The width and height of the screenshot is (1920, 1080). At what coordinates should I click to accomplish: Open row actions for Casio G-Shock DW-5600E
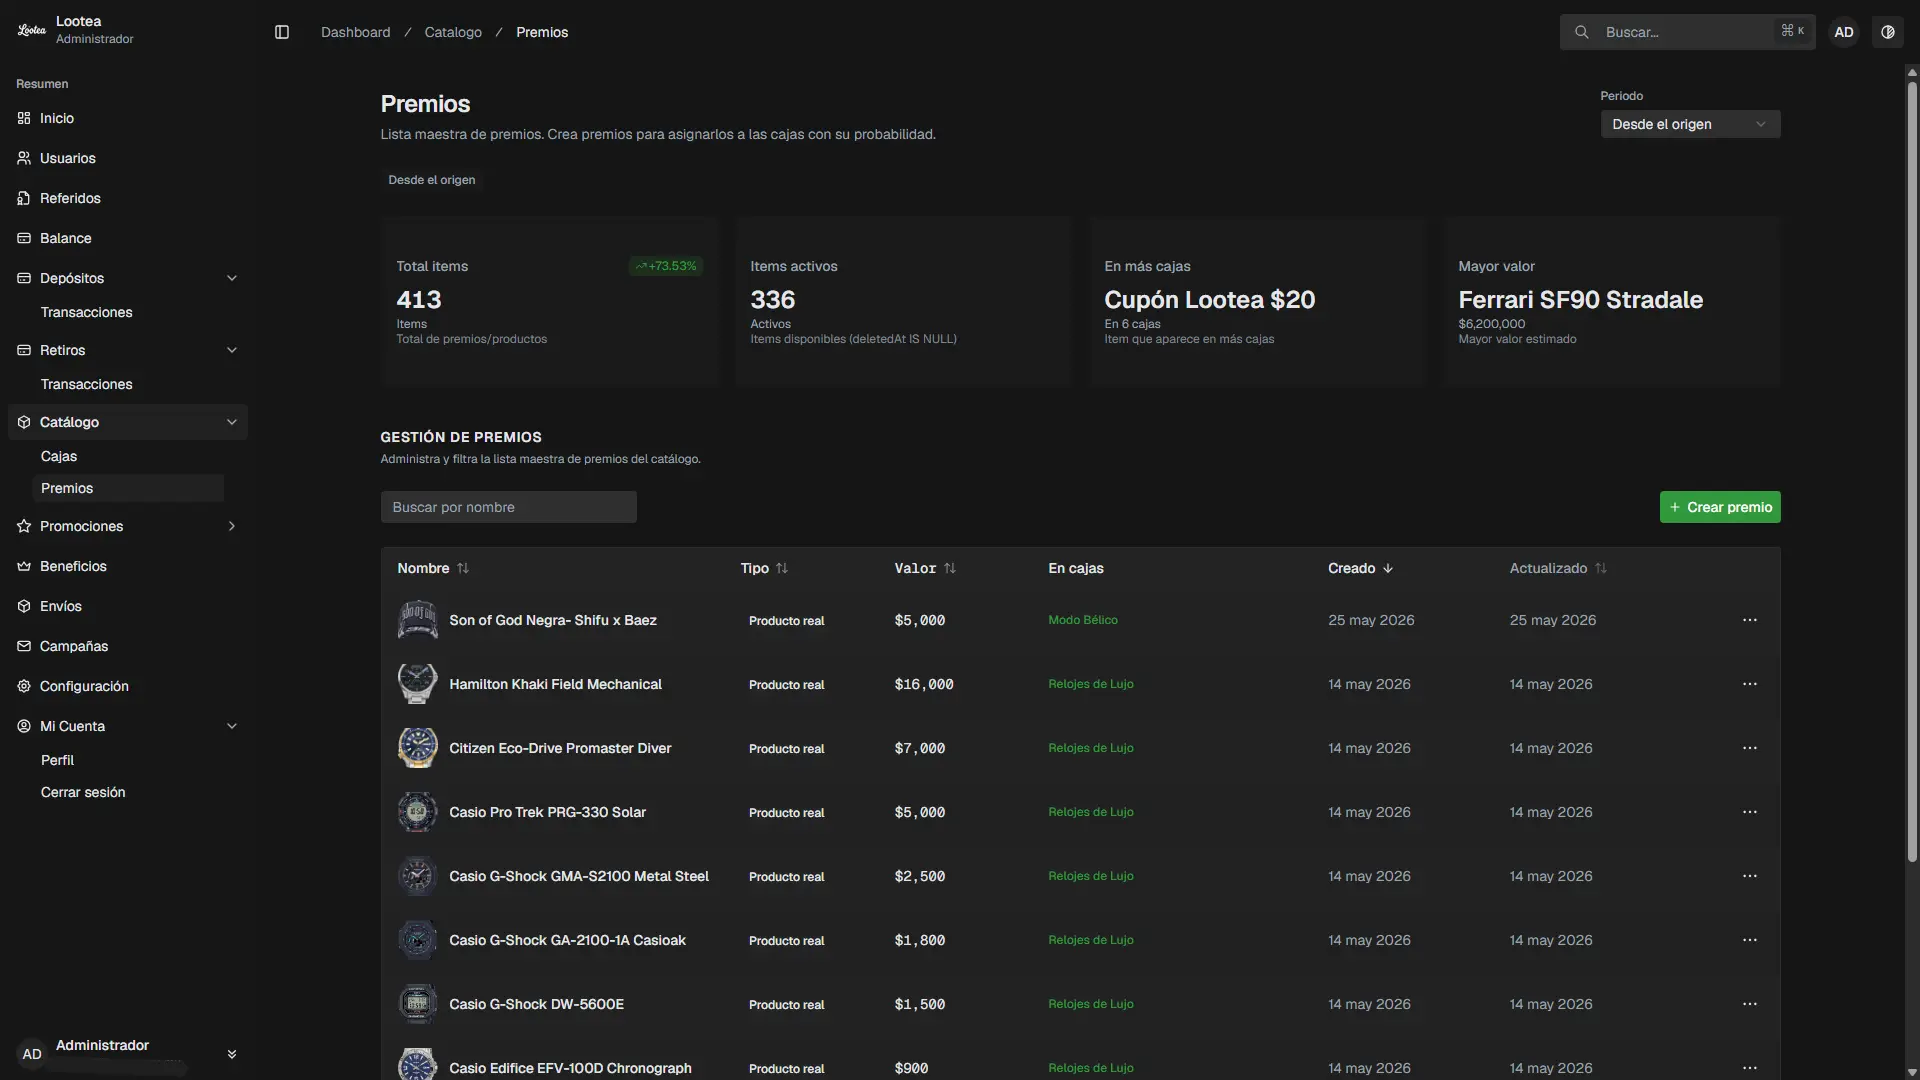pos(1749,1004)
